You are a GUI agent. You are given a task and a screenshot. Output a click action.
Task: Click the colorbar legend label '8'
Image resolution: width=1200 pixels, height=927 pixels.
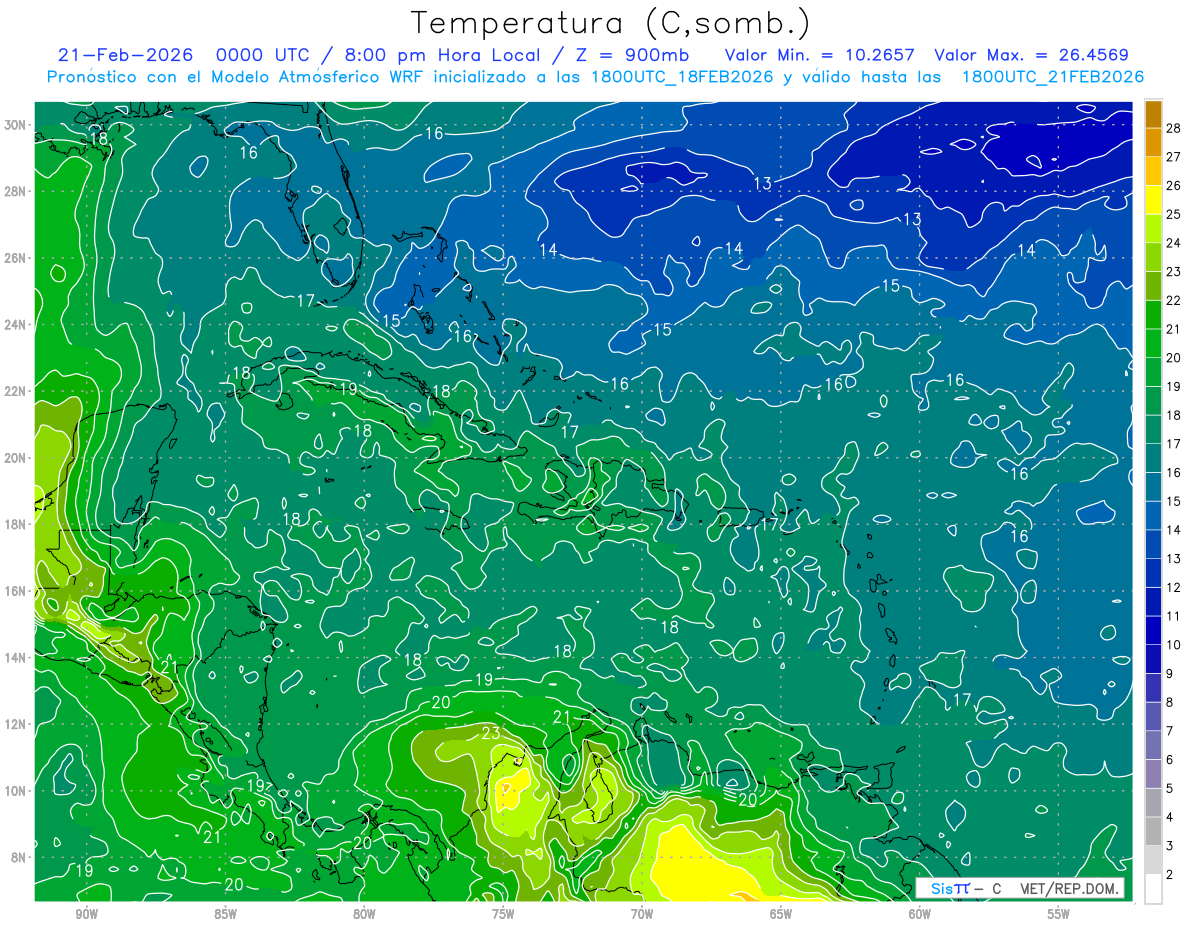(1170, 702)
